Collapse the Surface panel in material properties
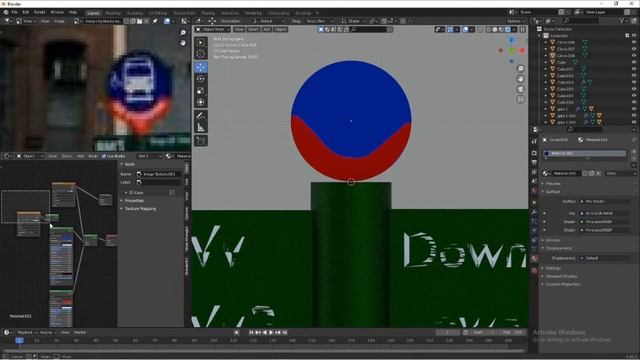This screenshot has width=640, height=360. coord(553,191)
